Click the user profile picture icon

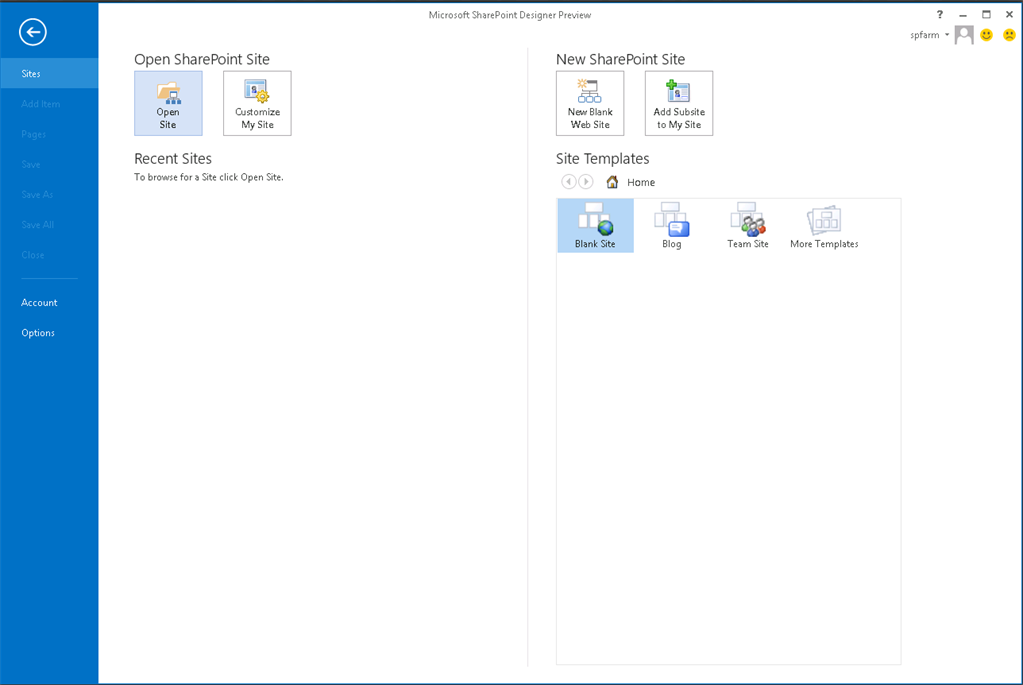coord(964,35)
